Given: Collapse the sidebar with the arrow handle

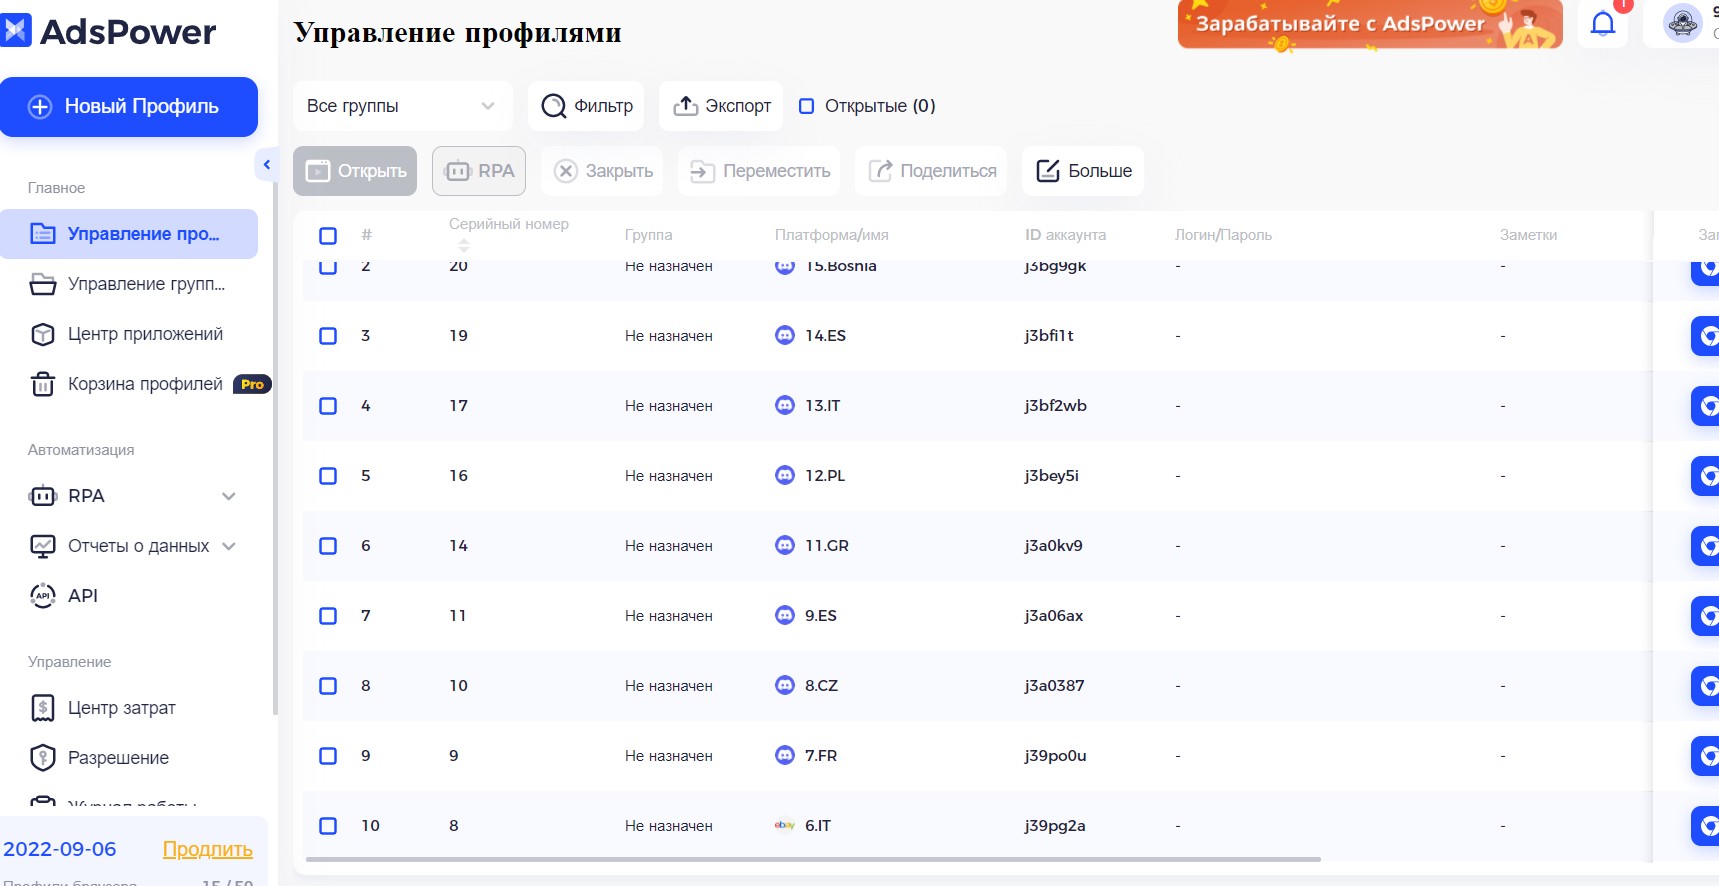Looking at the screenshot, I should [x=266, y=165].
